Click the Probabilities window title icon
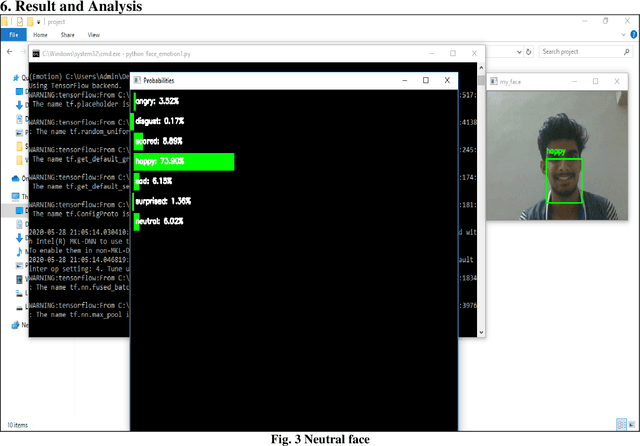This screenshot has width=640, height=446. pyautogui.click(x=137, y=80)
